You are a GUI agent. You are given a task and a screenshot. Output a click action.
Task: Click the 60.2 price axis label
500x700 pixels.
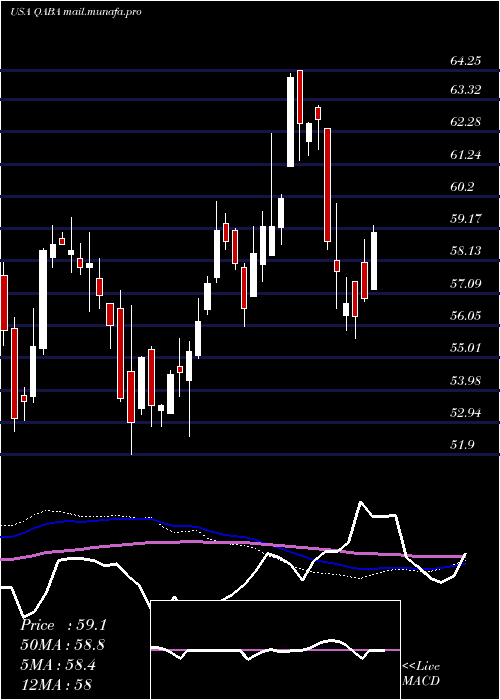coord(462,187)
